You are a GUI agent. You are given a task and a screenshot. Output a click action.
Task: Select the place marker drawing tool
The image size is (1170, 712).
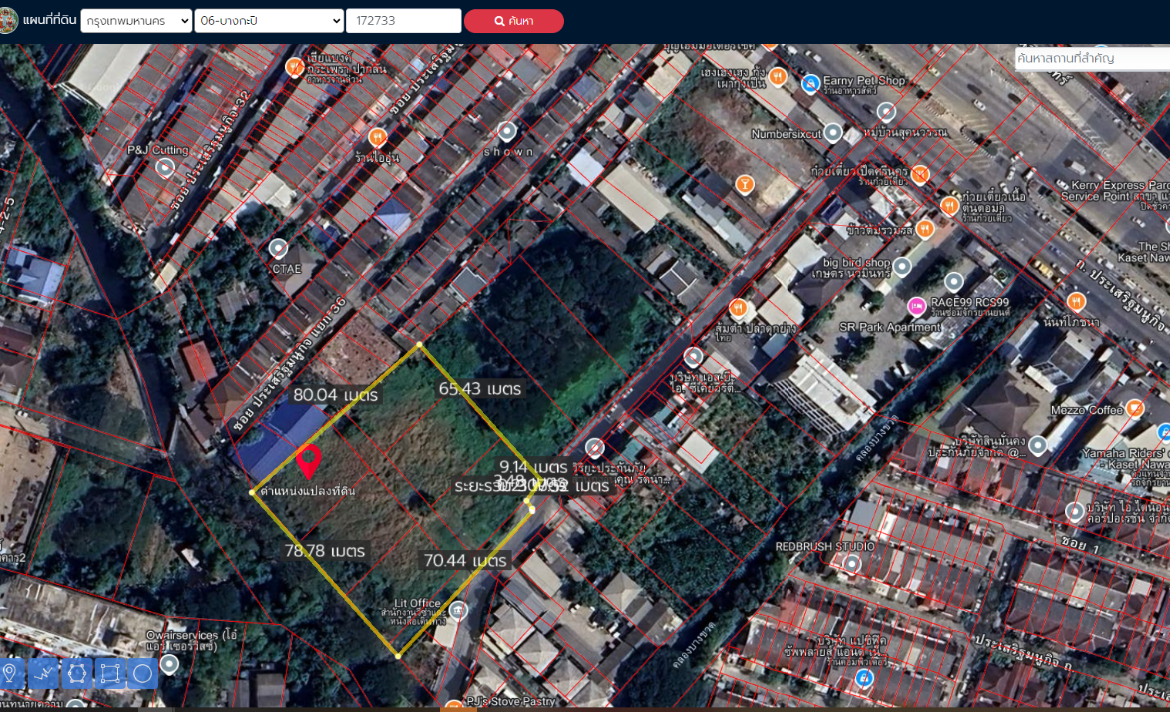11,674
